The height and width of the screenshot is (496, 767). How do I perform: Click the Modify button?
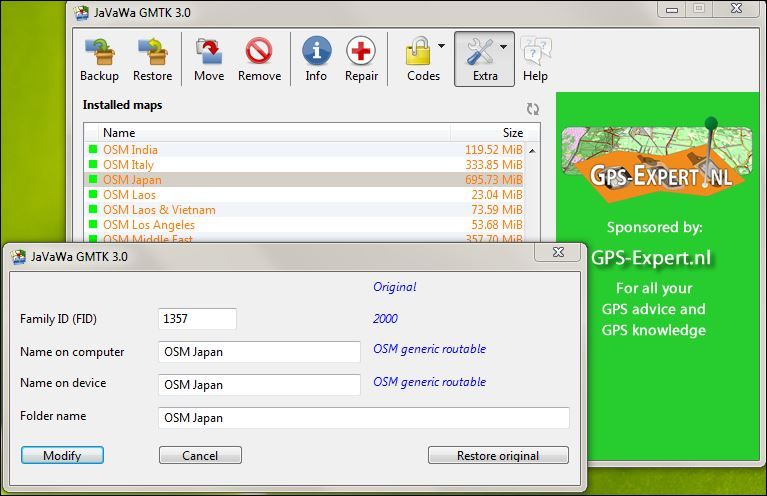tap(62, 455)
